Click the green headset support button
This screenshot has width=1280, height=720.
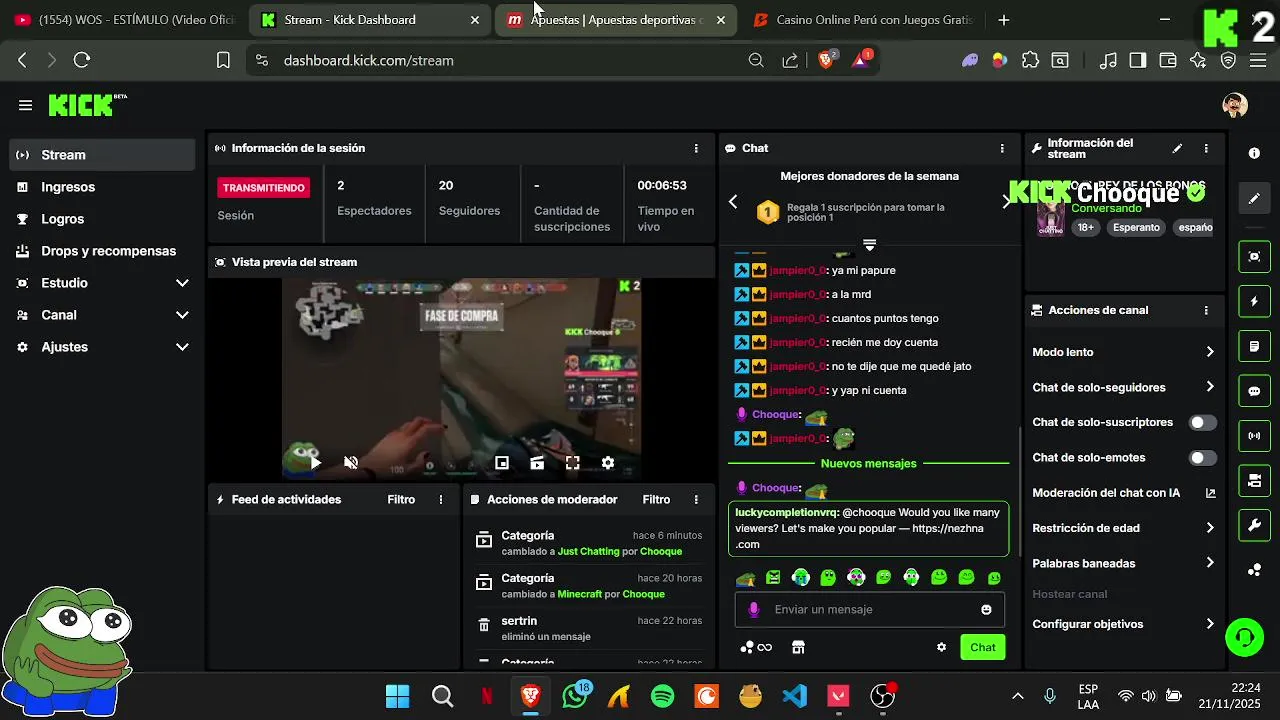pos(1244,637)
